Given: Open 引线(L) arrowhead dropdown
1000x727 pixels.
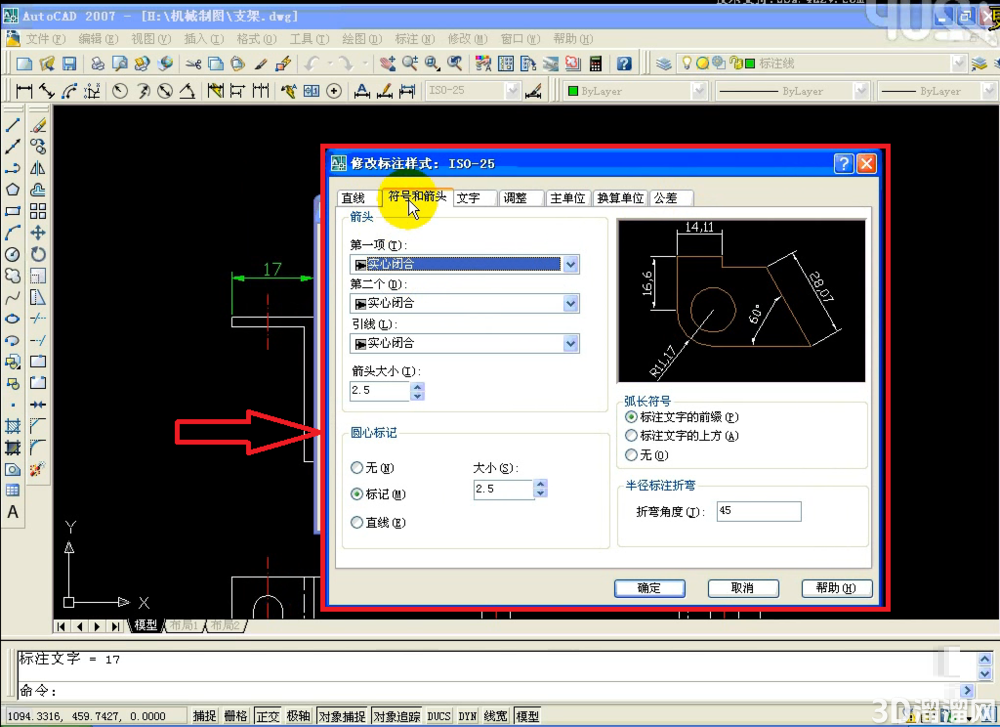Looking at the screenshot, I should 571,344.
